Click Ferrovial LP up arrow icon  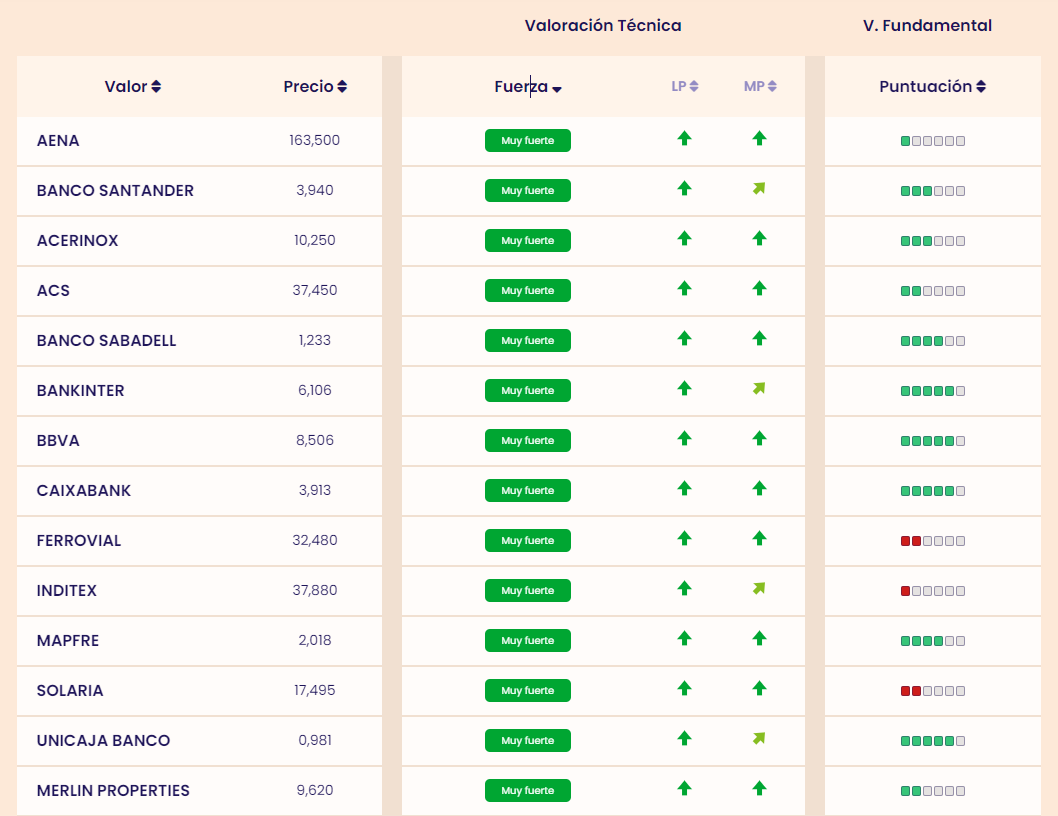pyautogui.click(x=684, y=538)
